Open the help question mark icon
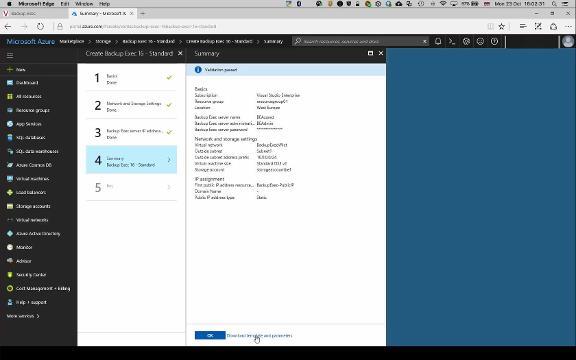The image size is (576, 360). [x=494, y=41]
